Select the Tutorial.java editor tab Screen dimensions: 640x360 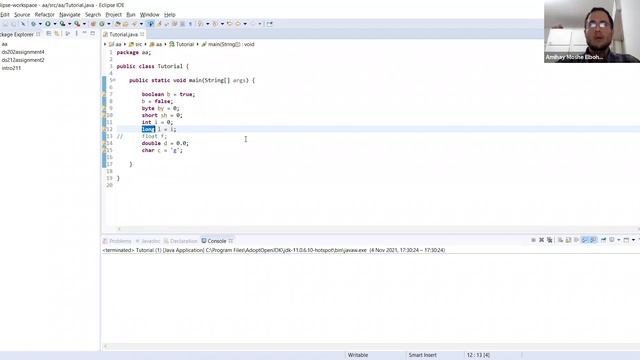tap(123, 34)
